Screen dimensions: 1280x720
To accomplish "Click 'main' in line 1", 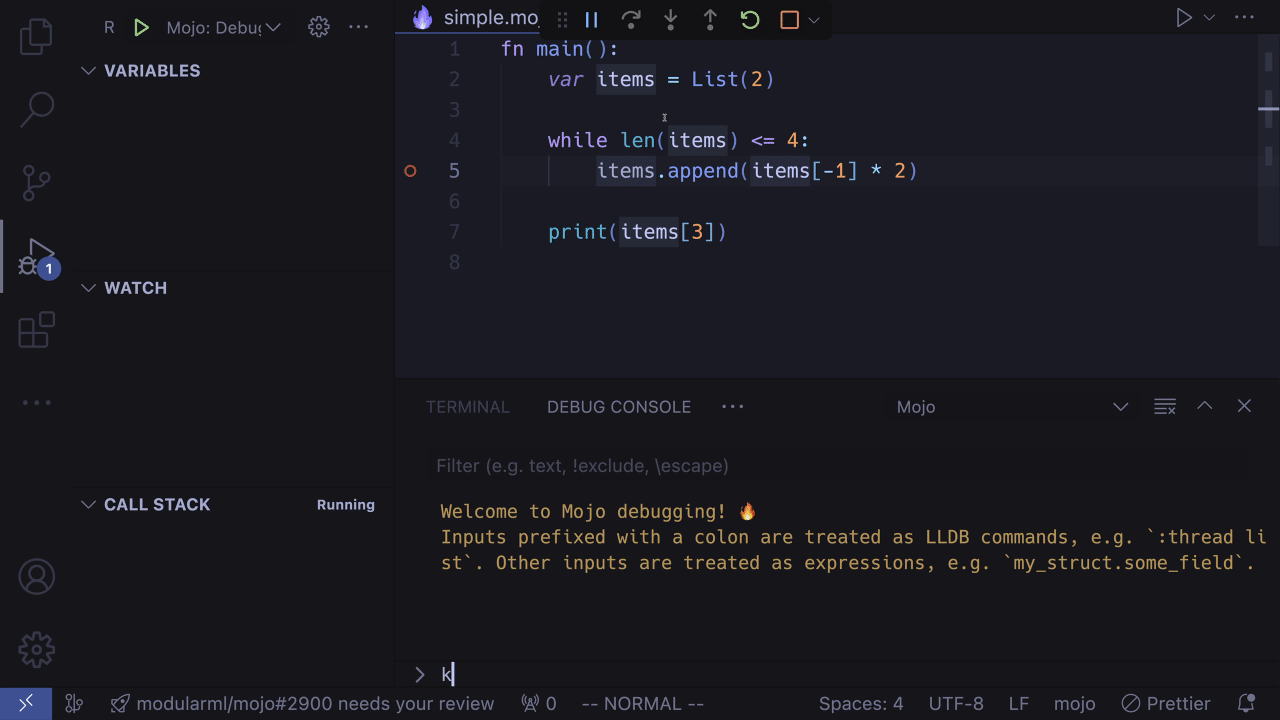I will click(560, 49).
